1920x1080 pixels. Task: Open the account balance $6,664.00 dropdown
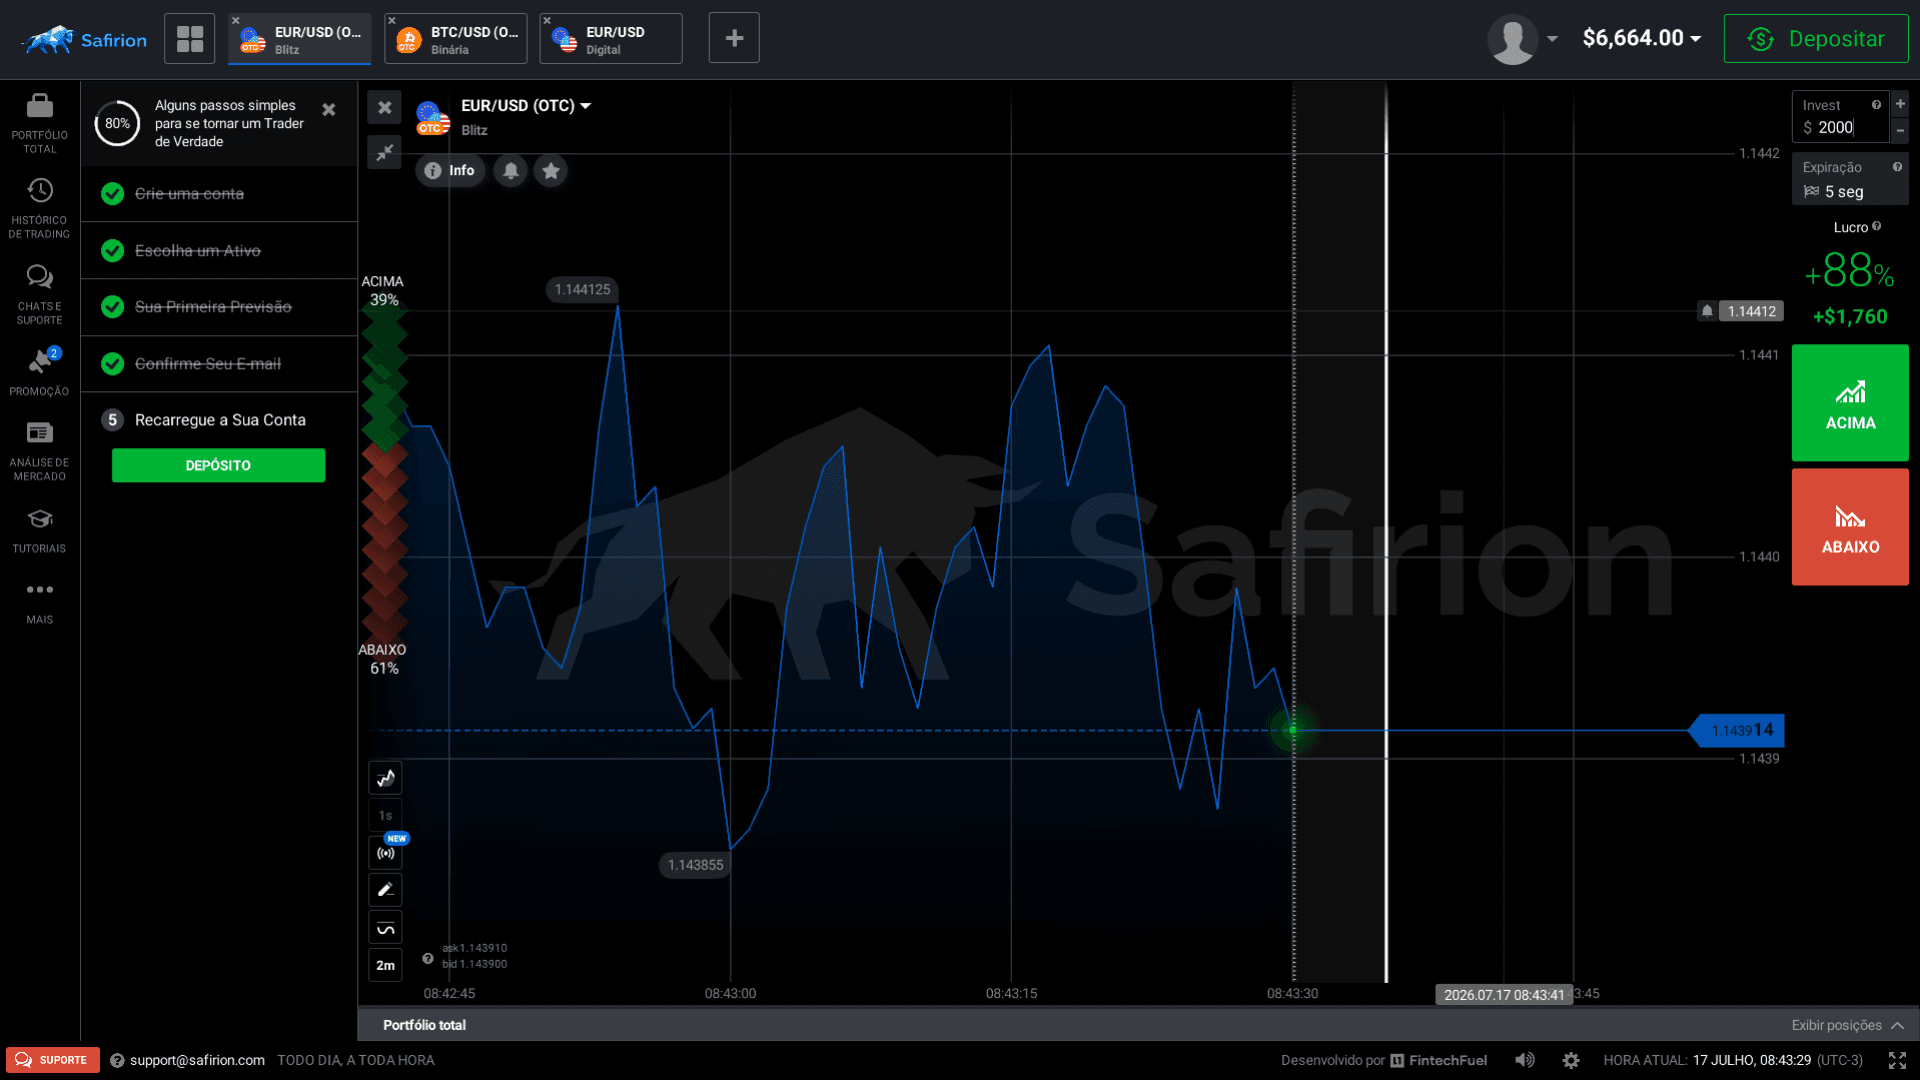(x=1641, y=38)
